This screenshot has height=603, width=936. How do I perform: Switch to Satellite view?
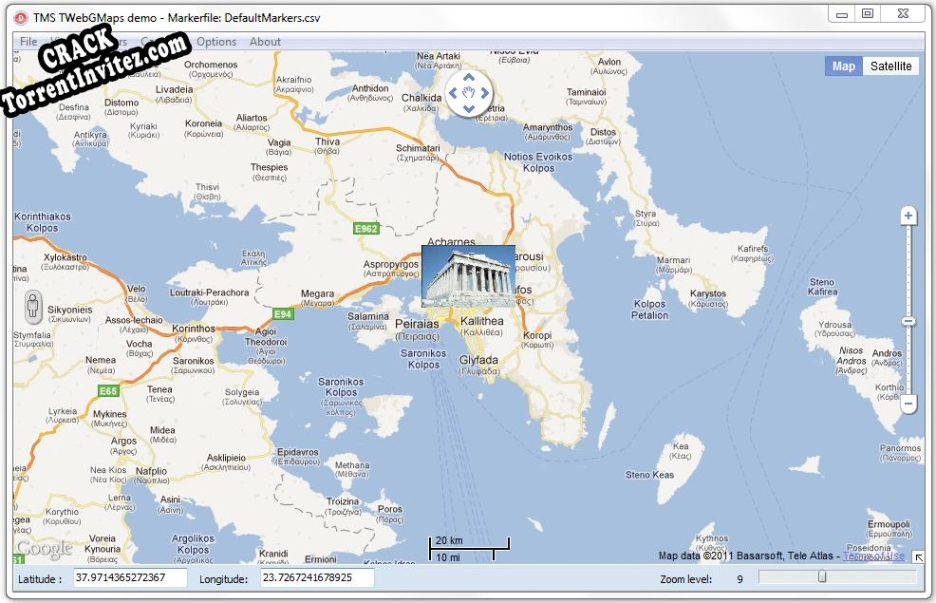[x=891, y=66]
